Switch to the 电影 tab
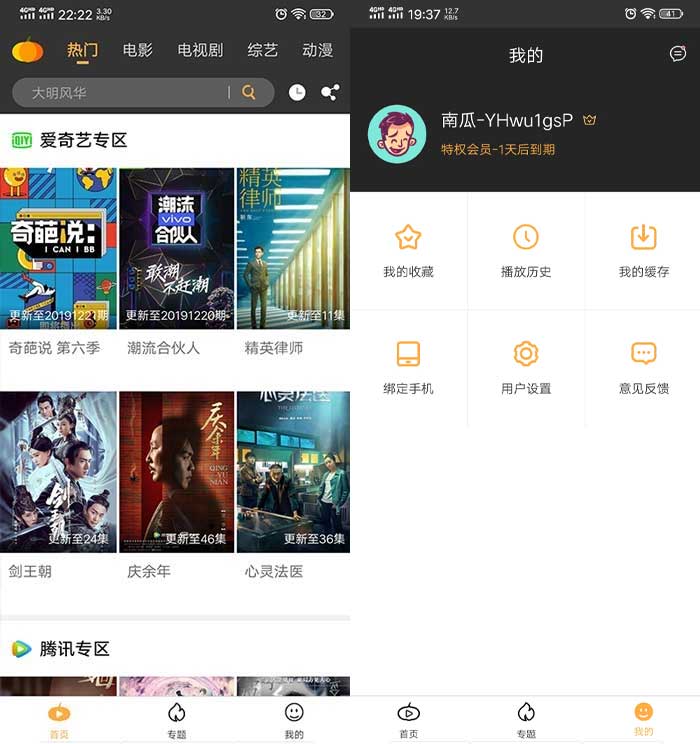Viewport: 700px width, 744px height. click(138, 50)
